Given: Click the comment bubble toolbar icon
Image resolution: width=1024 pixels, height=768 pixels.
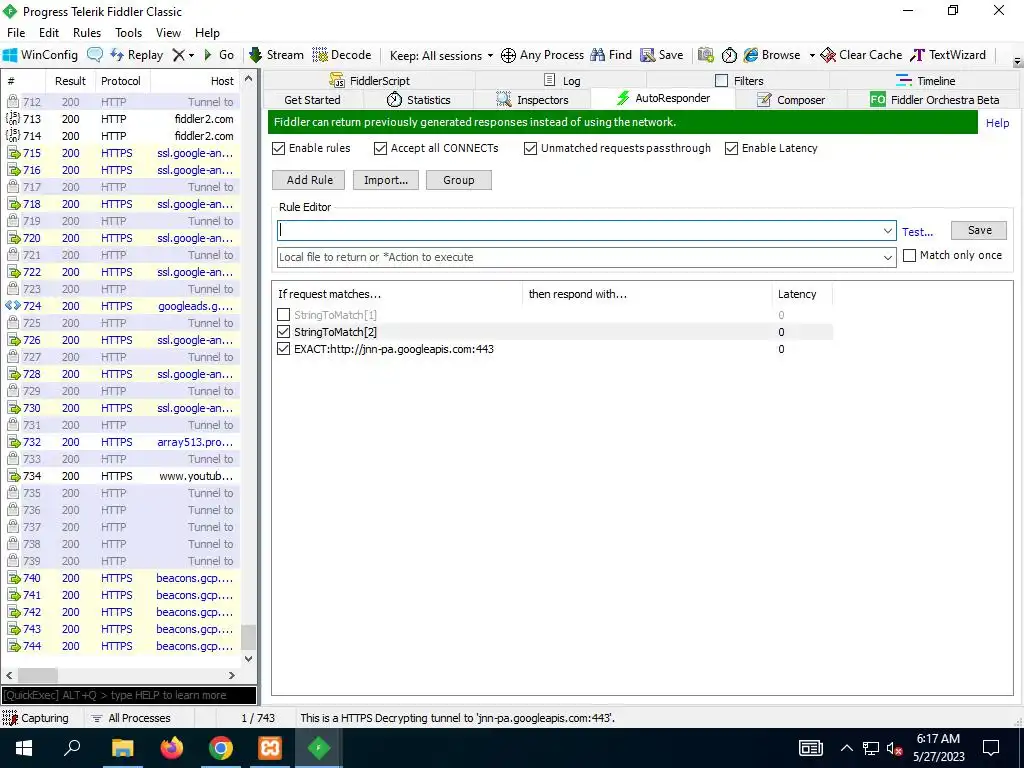Looking at the screenshot, I should (95, 55).
